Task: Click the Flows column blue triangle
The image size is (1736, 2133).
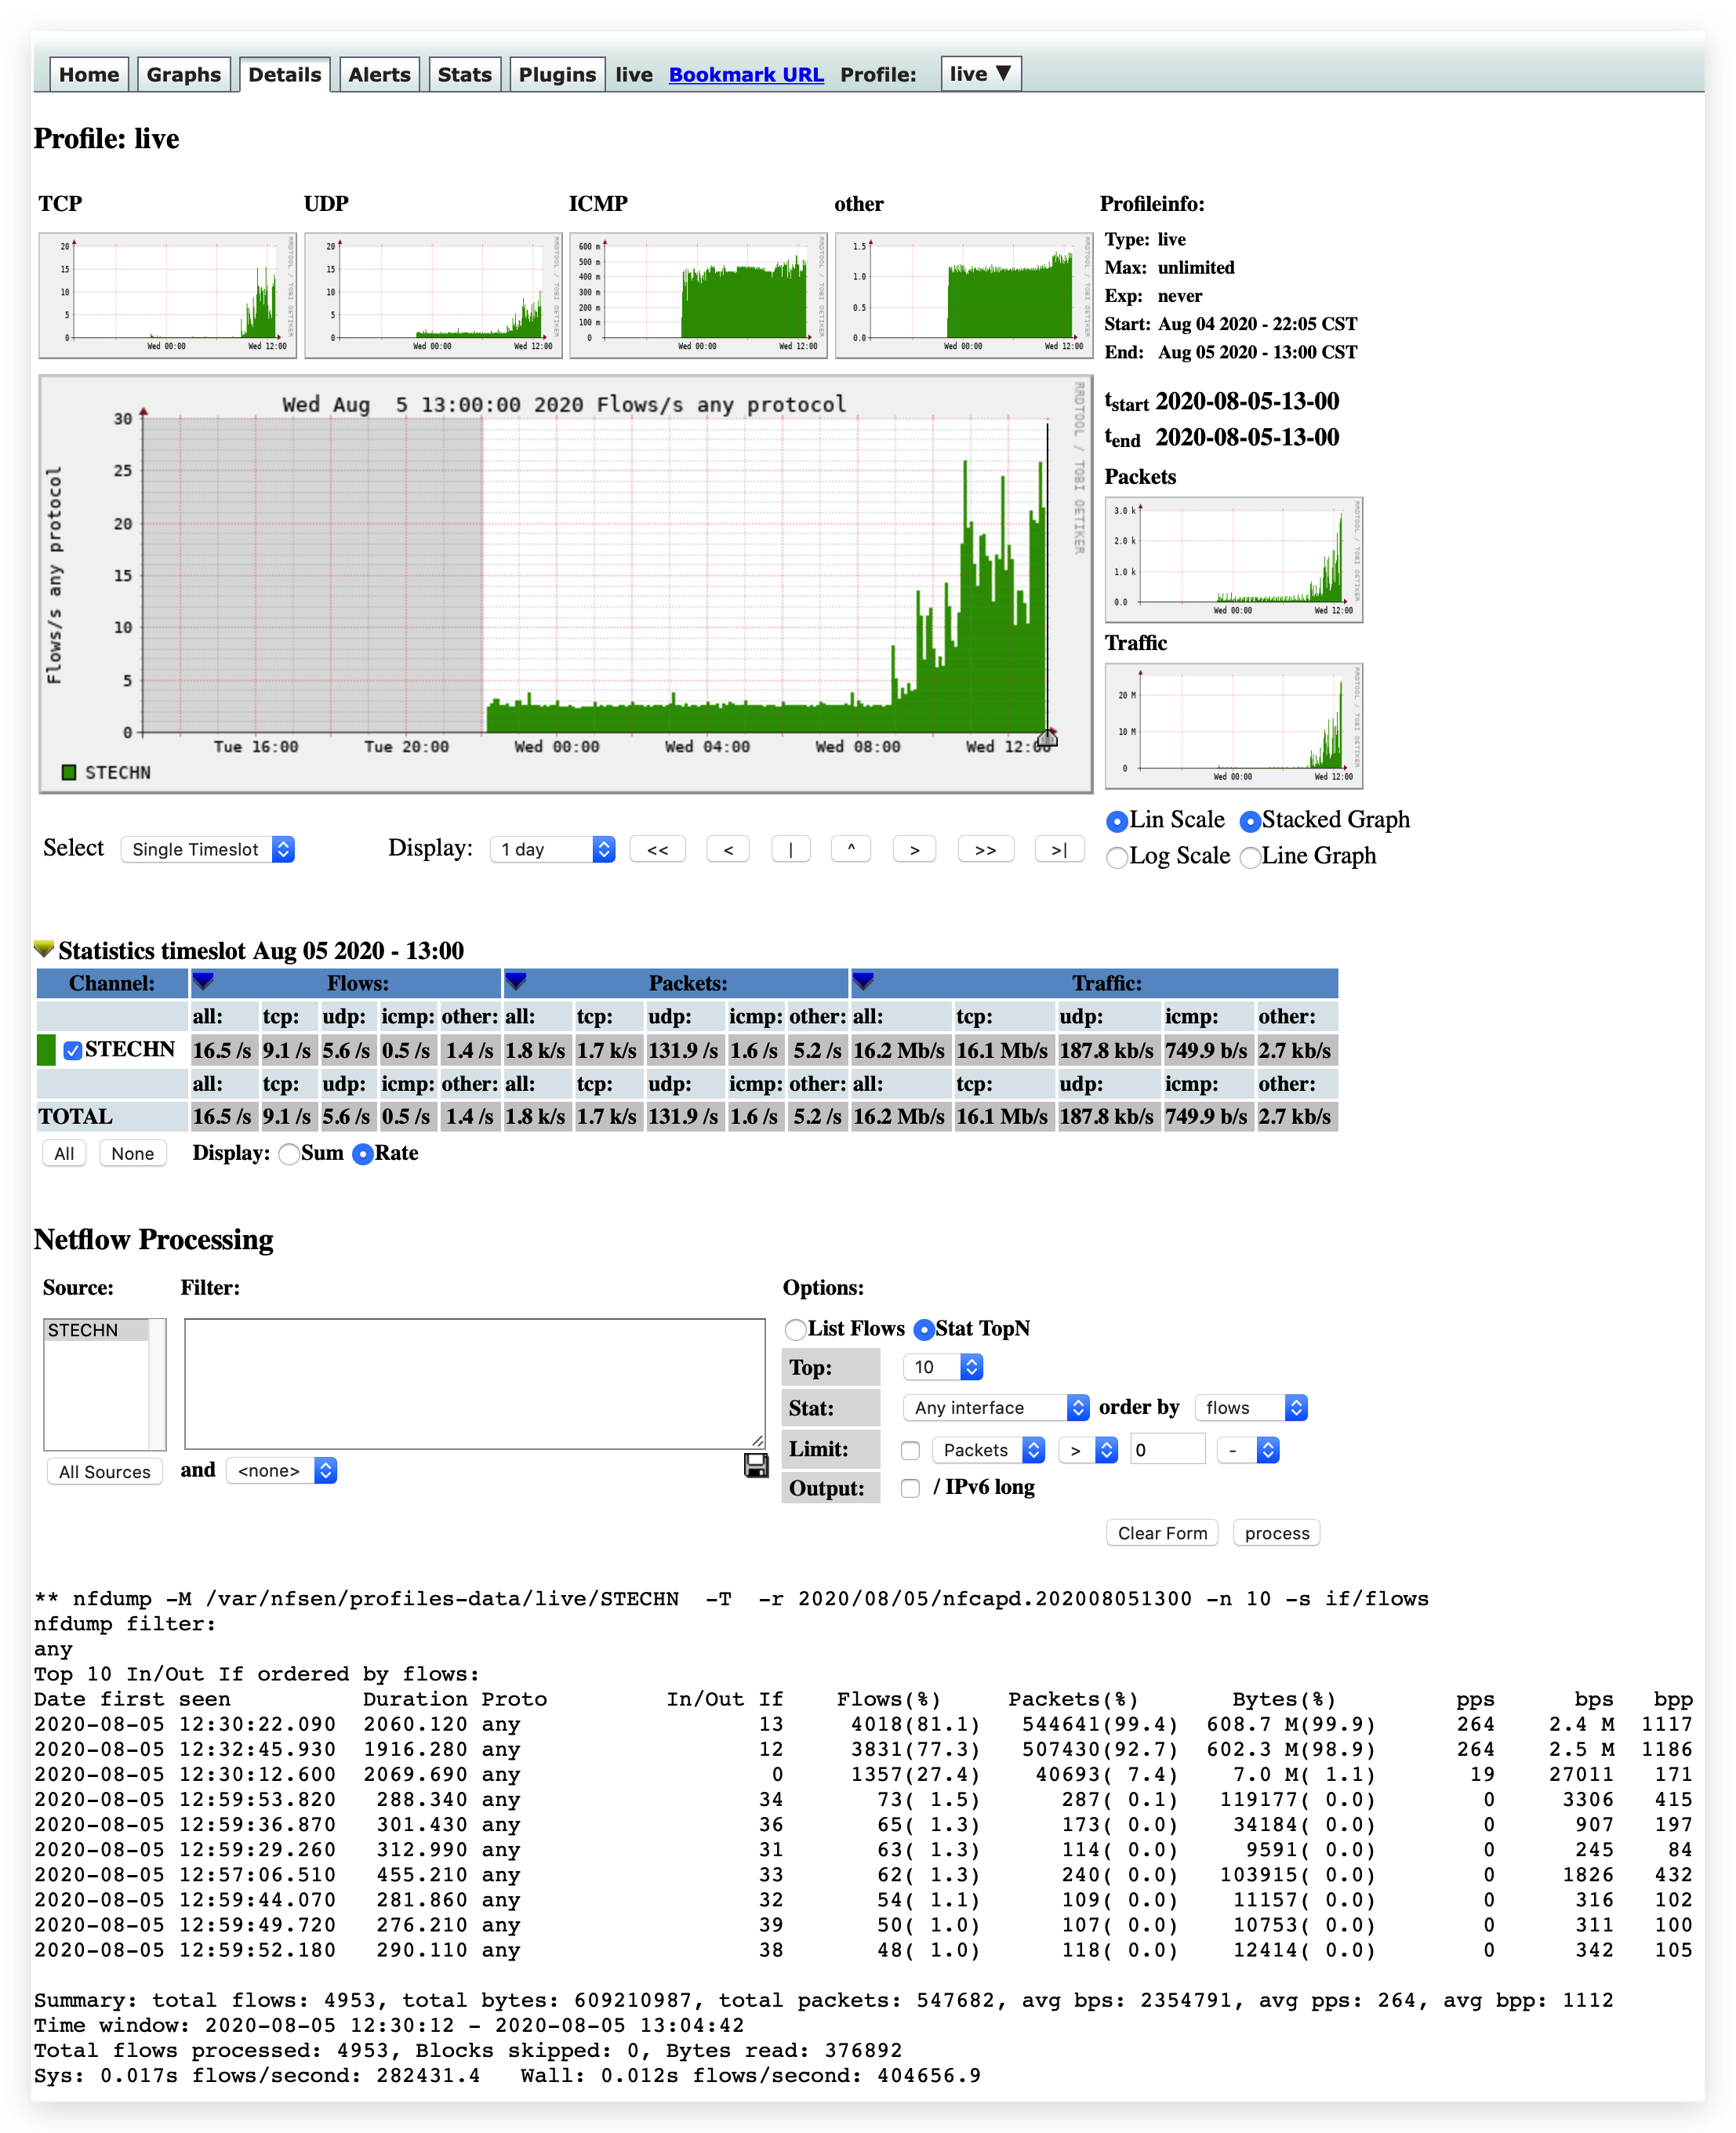Action: click(203, 981)
